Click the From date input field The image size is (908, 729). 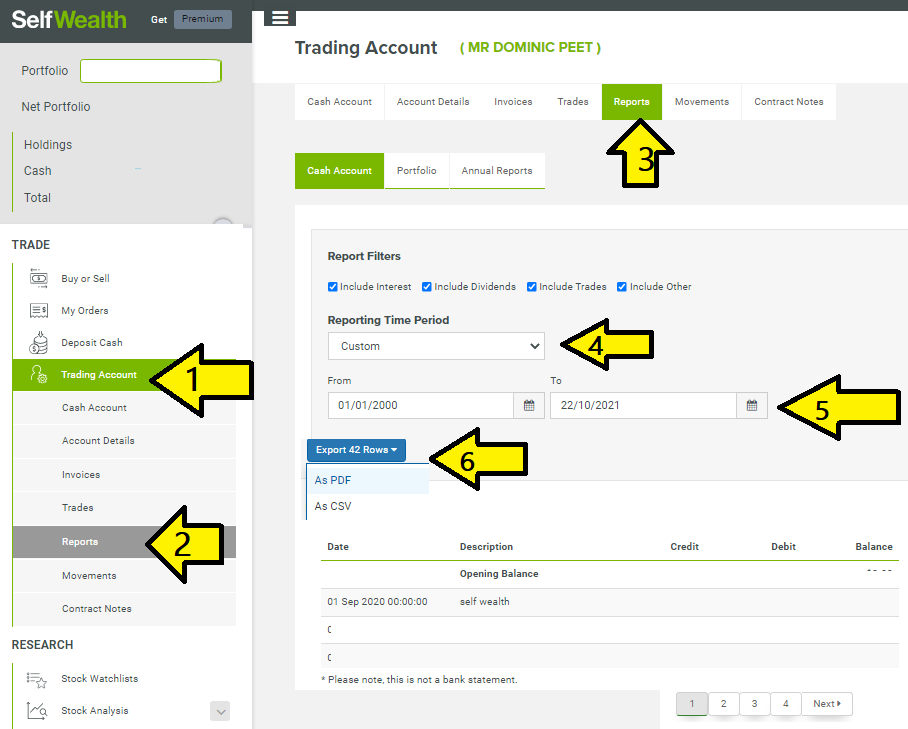click(x=421, y=405)
